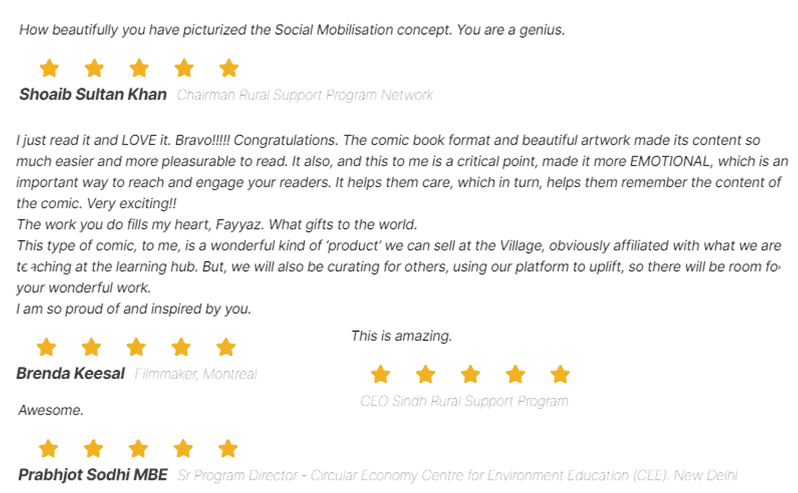Image resolution: width=798 pixels, height=493 pixels.
Task: Click first star under Shoaib Sultan Khan review
Action: (x=49, y=68)
